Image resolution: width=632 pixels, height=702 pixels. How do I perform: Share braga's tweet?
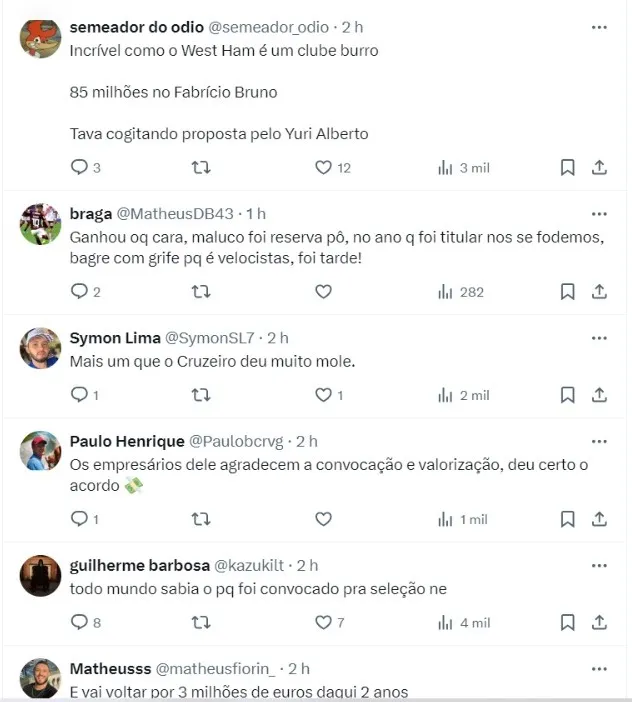tap(599, 292)
